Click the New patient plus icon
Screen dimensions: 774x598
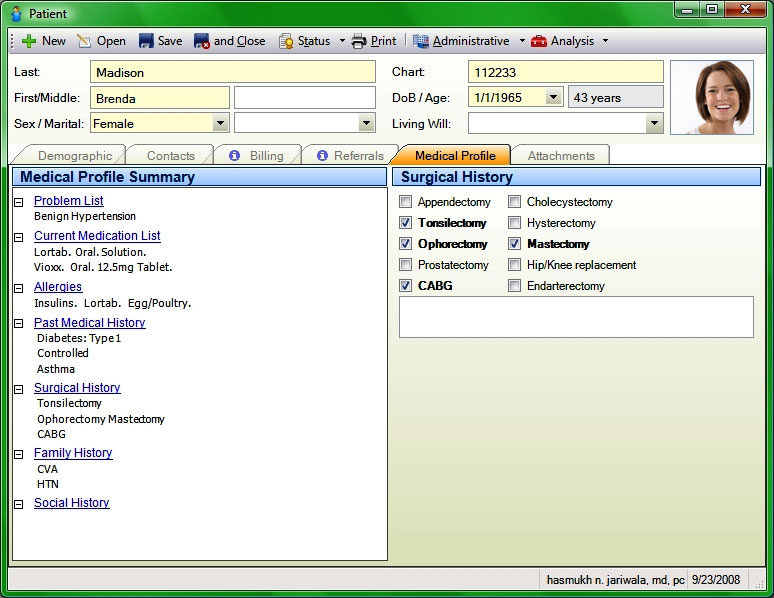[x=28, y=41]
